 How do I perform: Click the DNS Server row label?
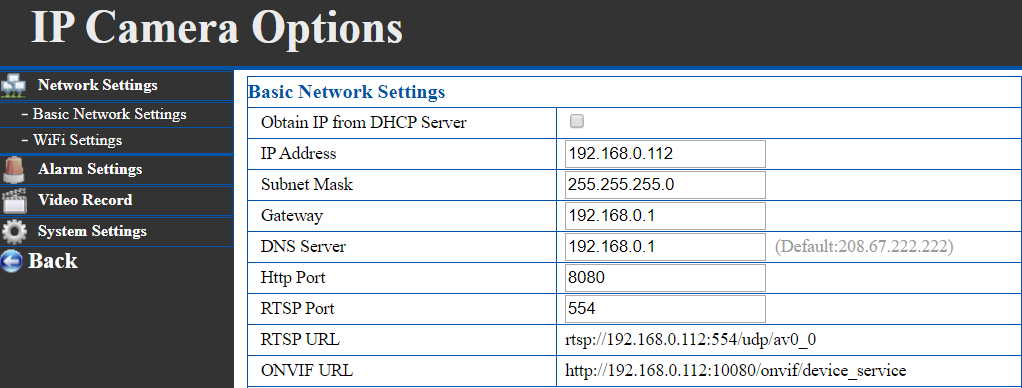click(303, 246)
